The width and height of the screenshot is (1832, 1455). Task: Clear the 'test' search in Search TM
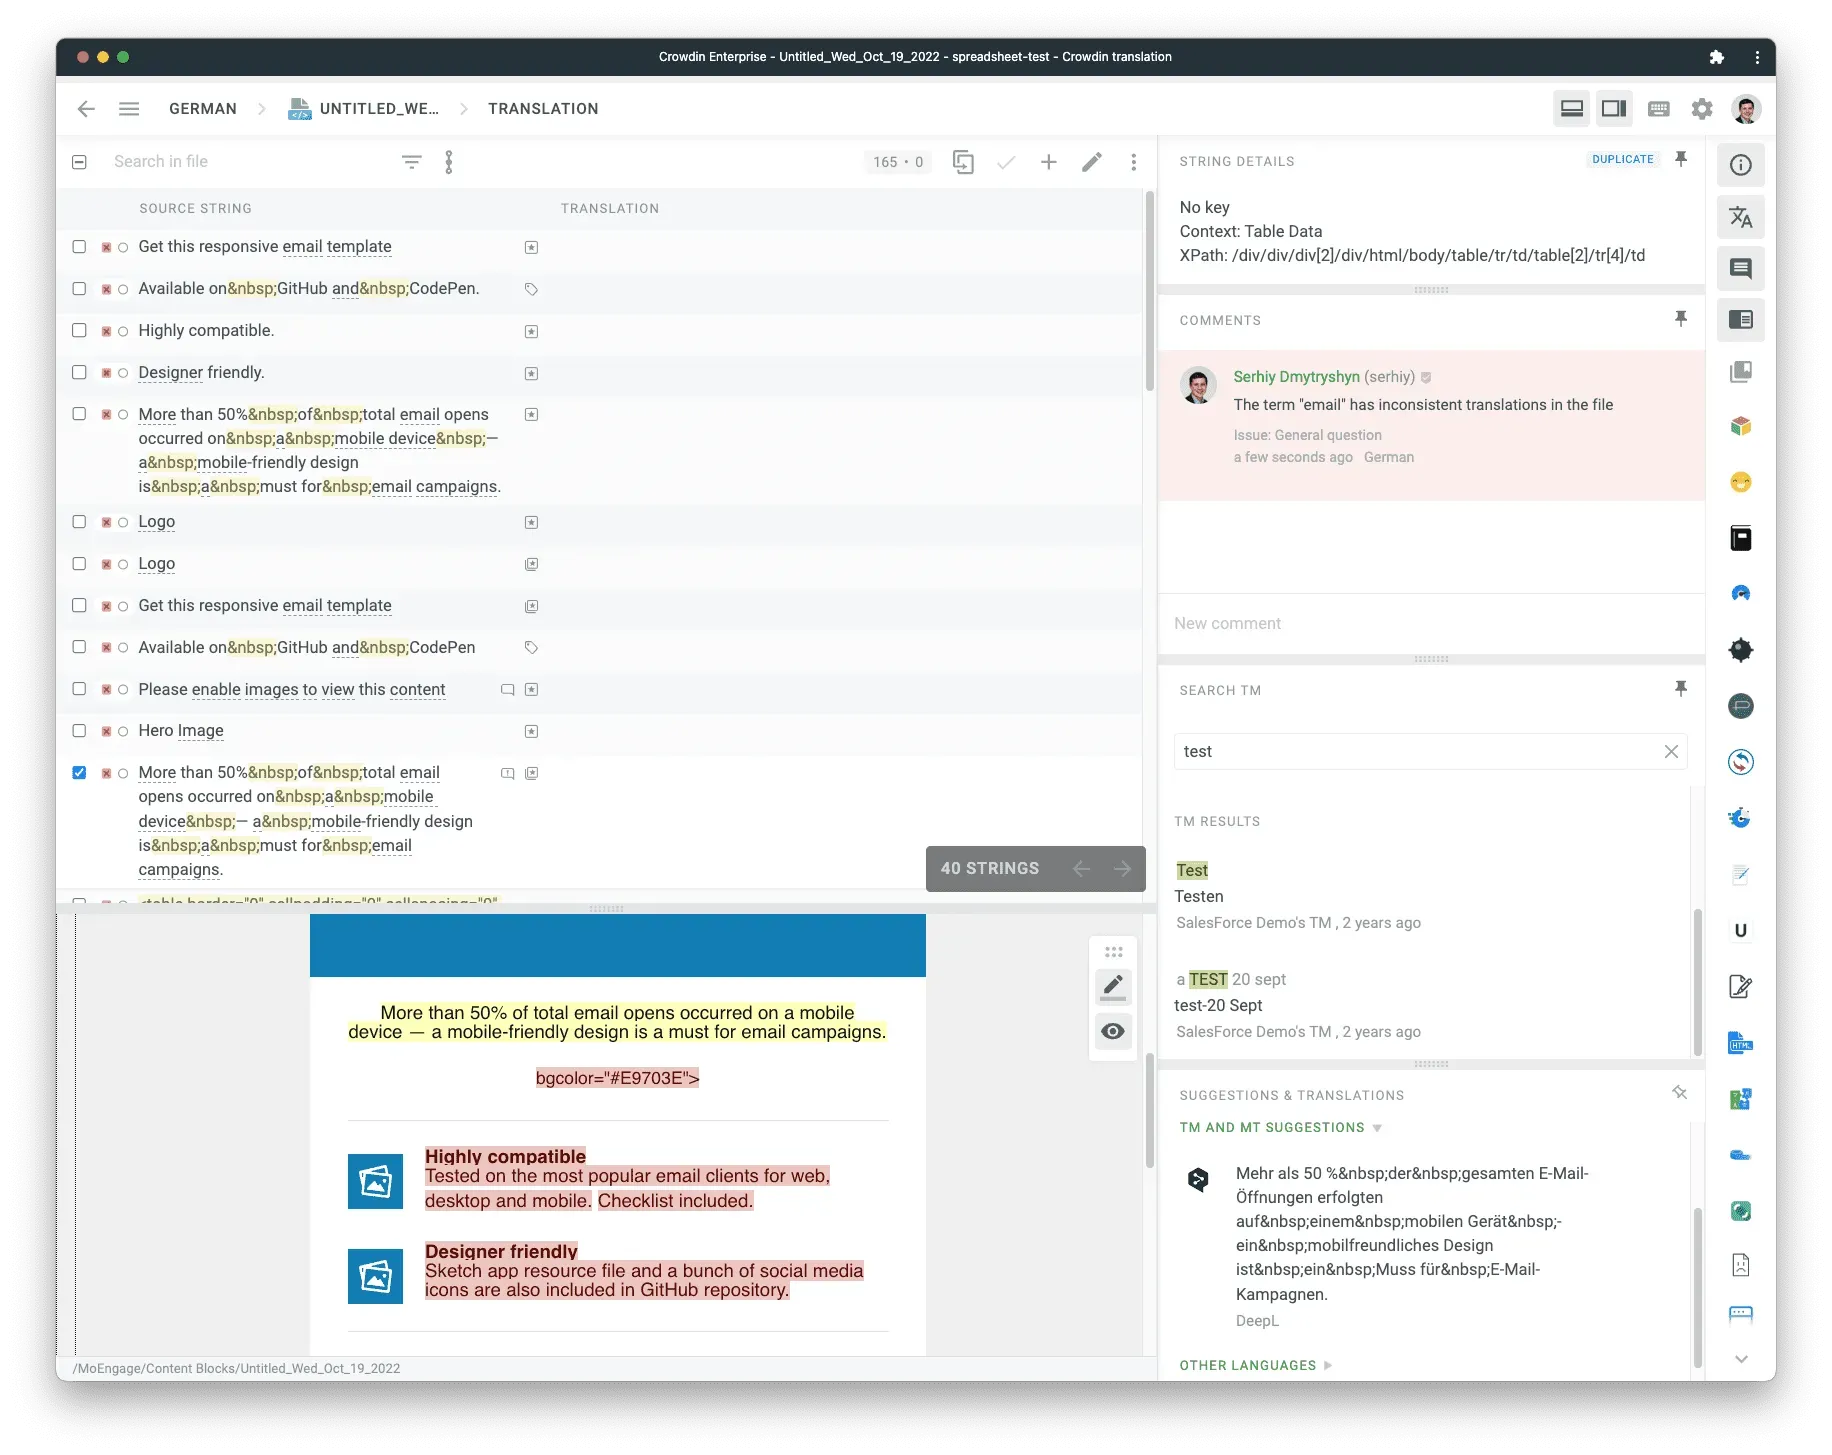pyautogui.click(x=1671, y=751)
